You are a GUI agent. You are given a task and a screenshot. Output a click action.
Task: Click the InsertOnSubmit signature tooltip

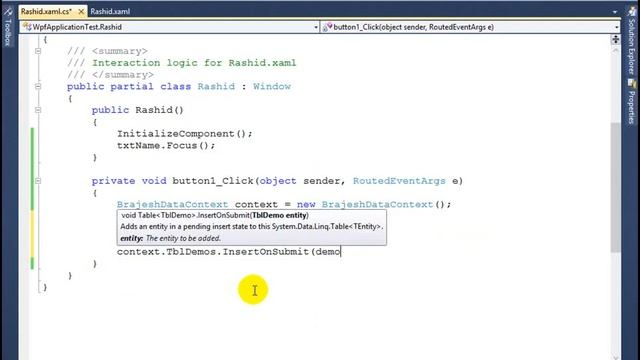click(x=252, y=227)
